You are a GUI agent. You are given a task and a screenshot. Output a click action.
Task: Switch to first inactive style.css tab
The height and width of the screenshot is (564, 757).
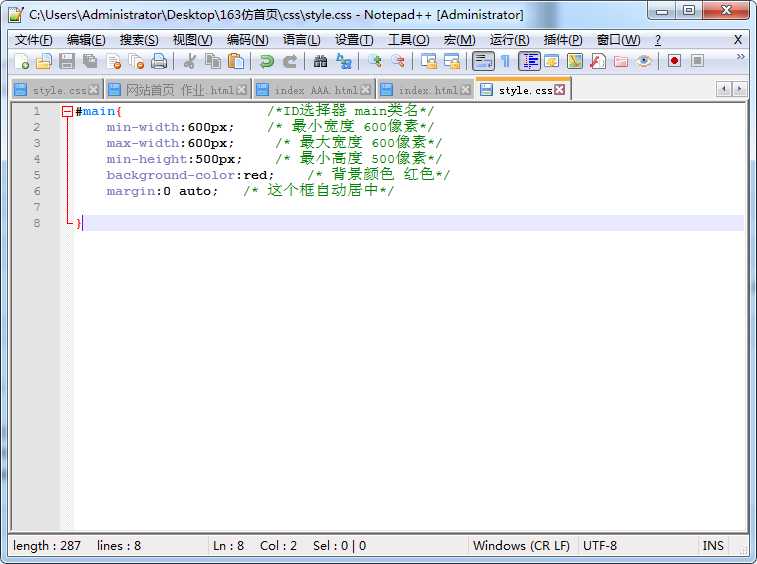click(x=56, y=90)
